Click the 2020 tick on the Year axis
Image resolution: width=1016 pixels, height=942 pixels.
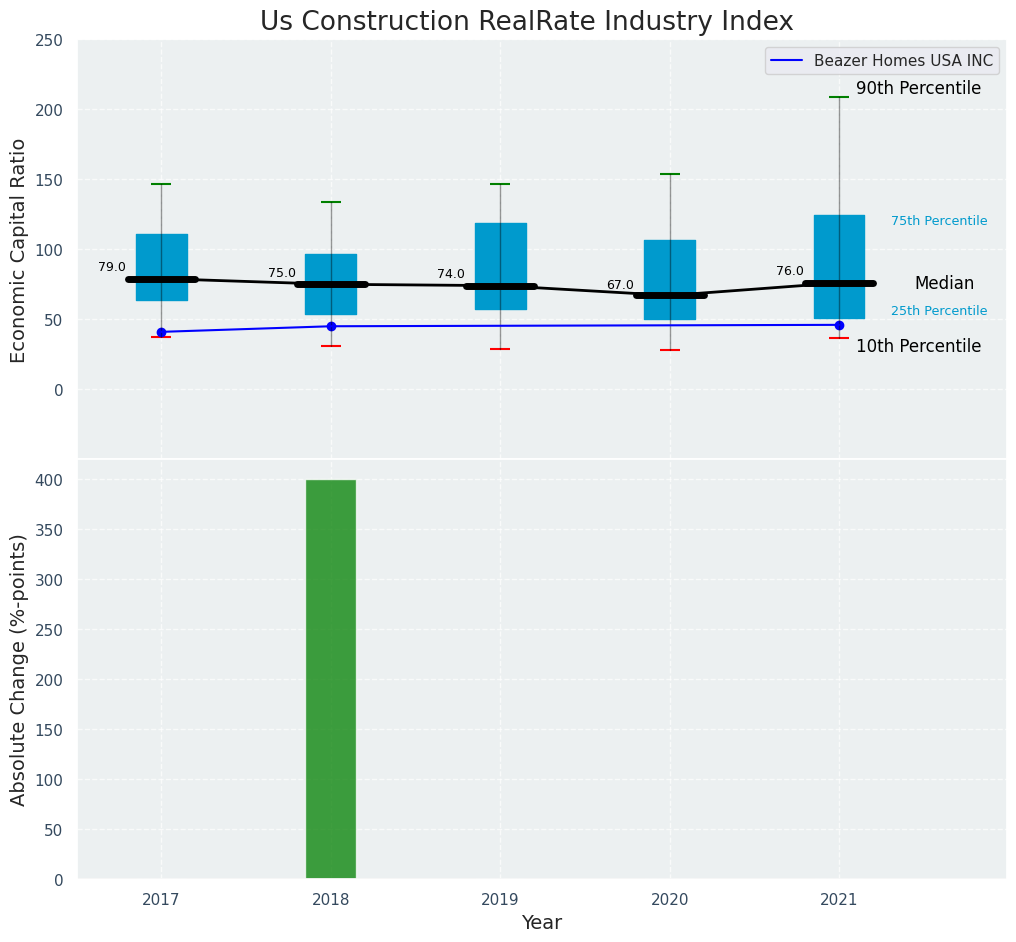pyautogui.click(x=670, y=900)
